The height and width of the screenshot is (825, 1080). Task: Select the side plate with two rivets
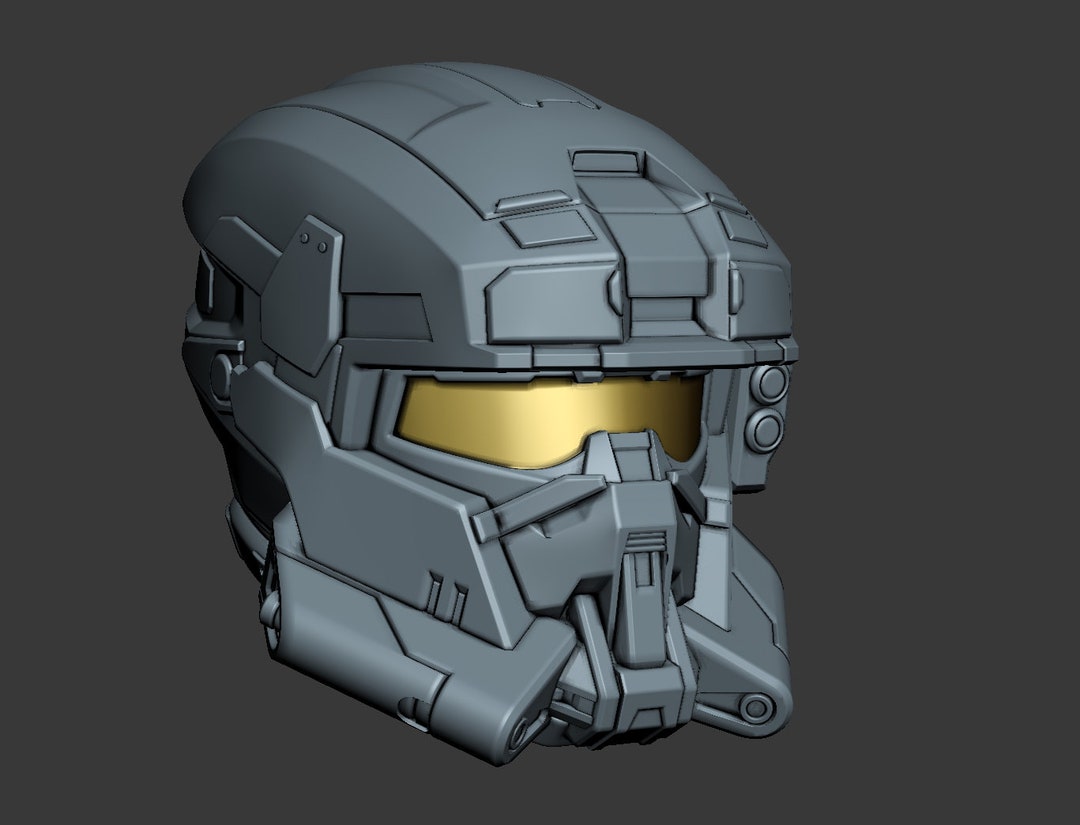pyautogui.click(x=302, y=295)
